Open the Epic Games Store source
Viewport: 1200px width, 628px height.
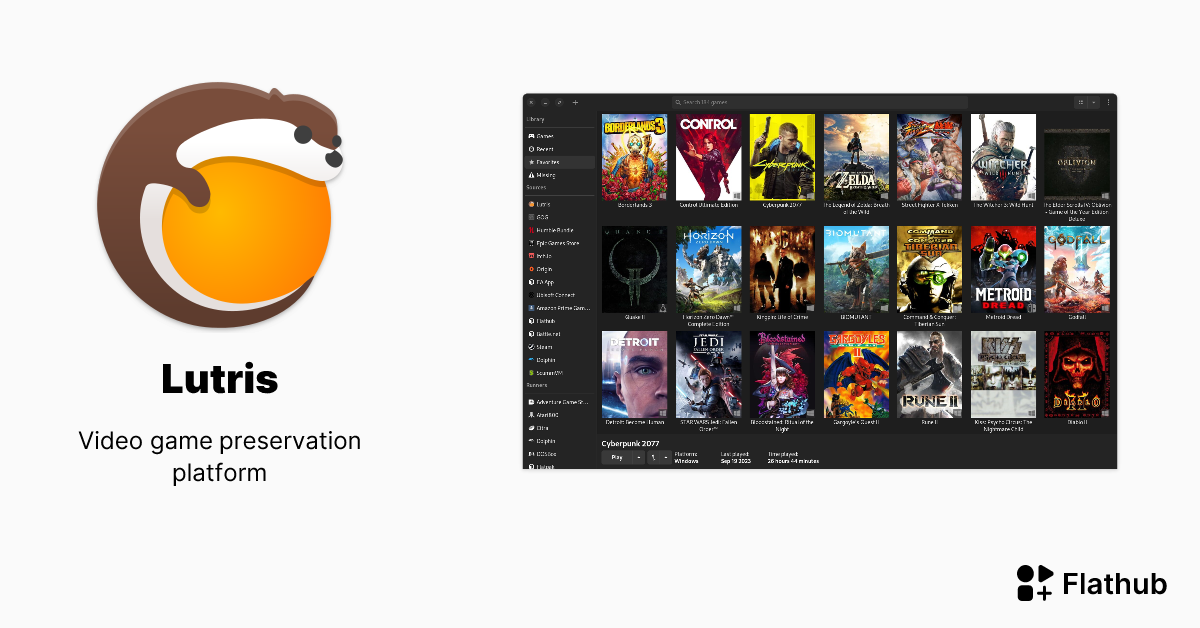(x=560, y=243)
